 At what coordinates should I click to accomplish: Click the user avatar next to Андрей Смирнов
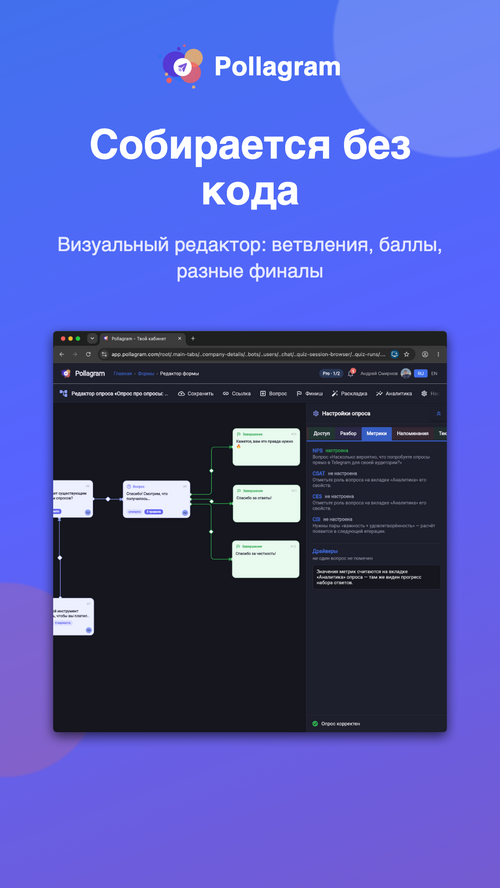coord(405,374)
